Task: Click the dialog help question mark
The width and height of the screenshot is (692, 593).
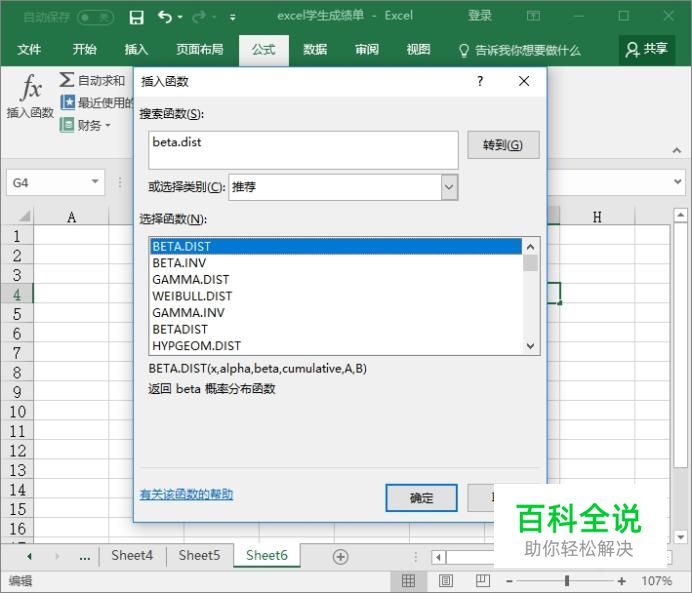Action: (x=480, y=81)
